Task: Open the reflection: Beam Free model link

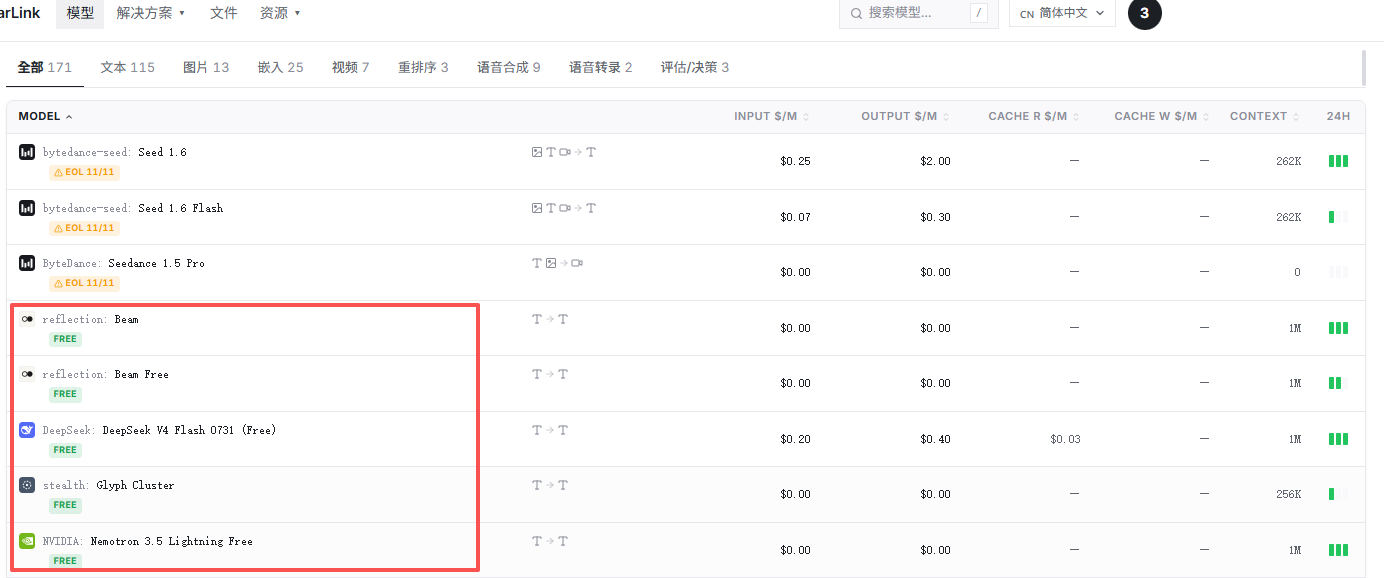Action: [105, 374]
